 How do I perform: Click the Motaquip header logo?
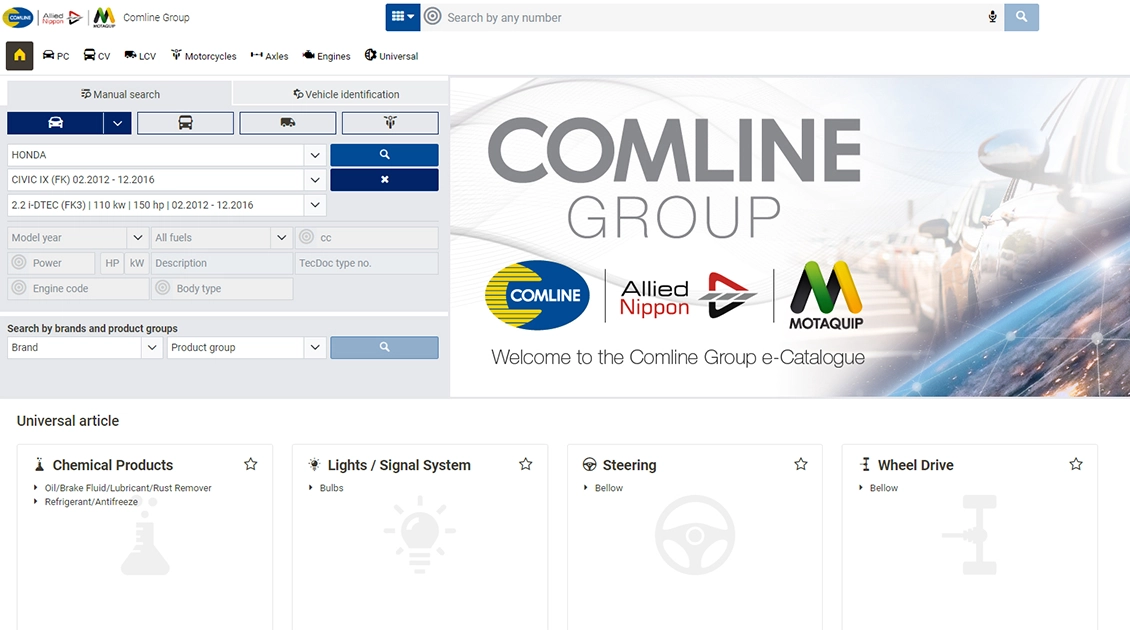point(104,17)
